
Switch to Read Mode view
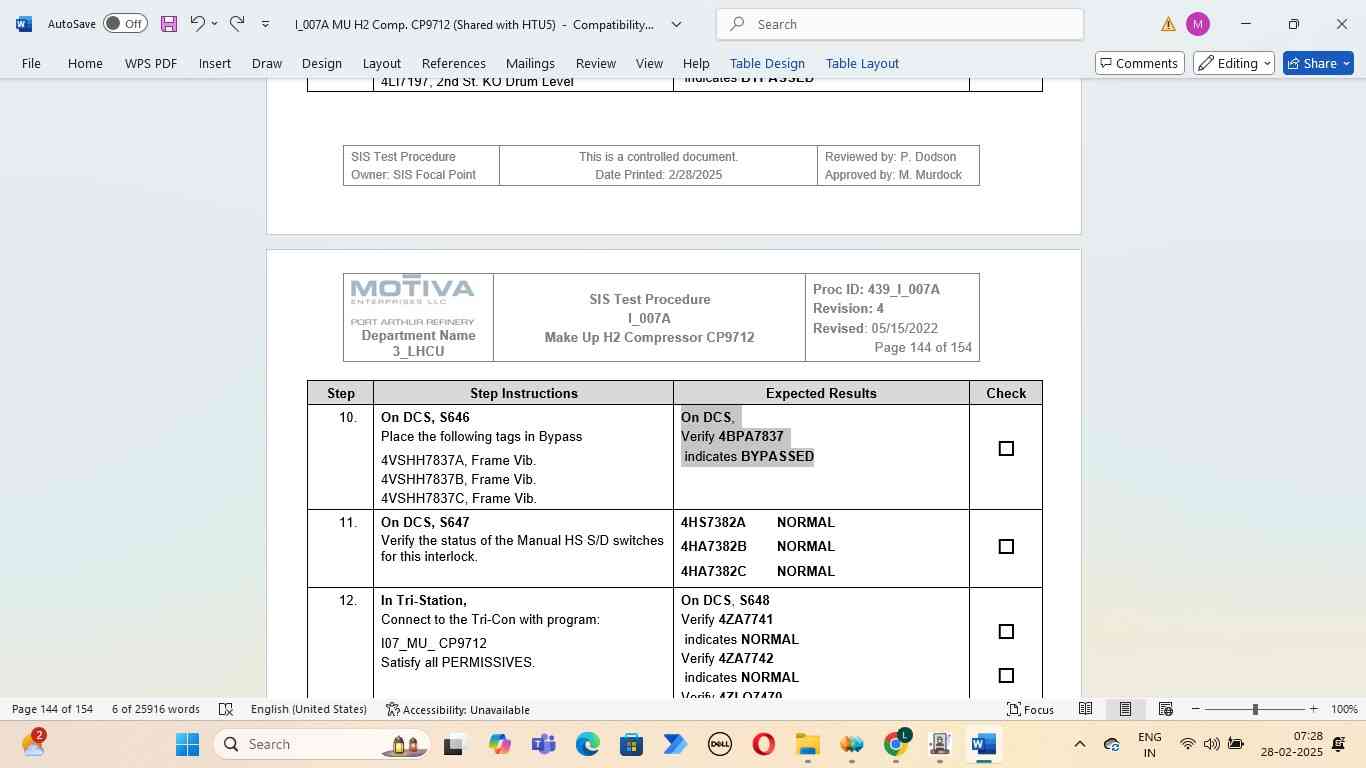pyautogui.click(x=1085, y=709)
